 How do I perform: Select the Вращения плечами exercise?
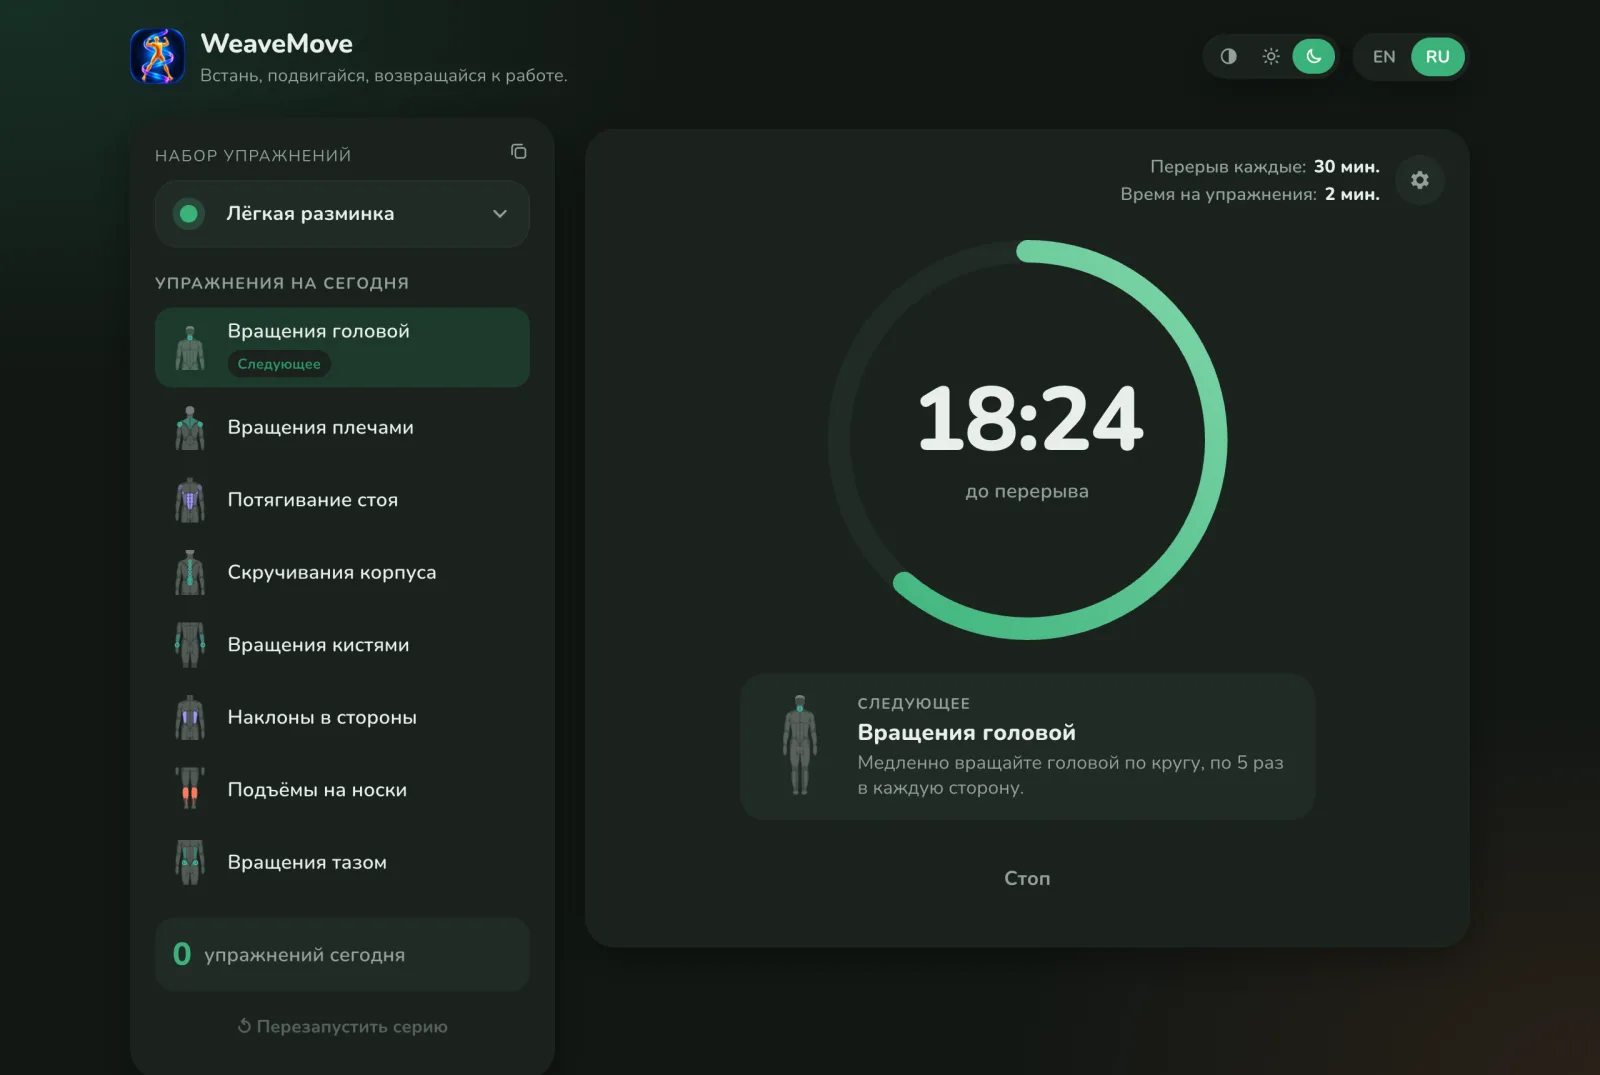[342, 428]
